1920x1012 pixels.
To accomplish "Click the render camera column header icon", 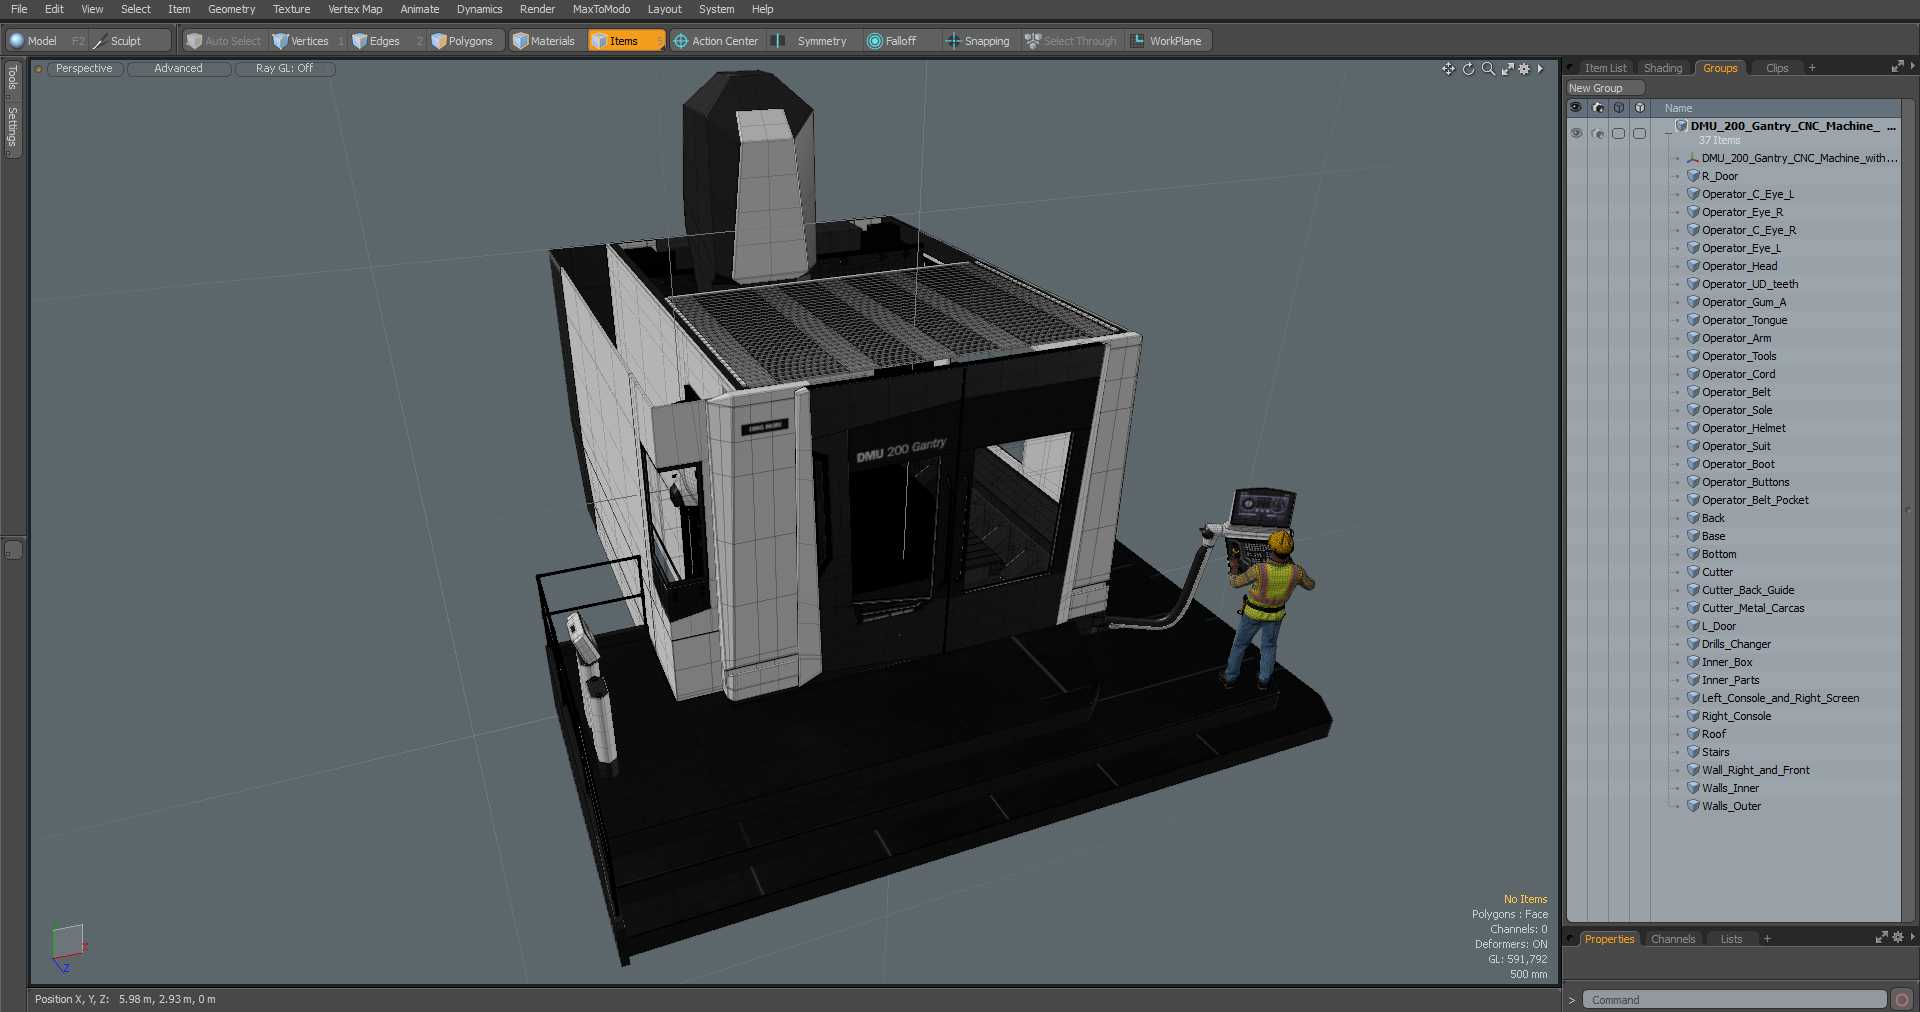I will click(1598, 108).
